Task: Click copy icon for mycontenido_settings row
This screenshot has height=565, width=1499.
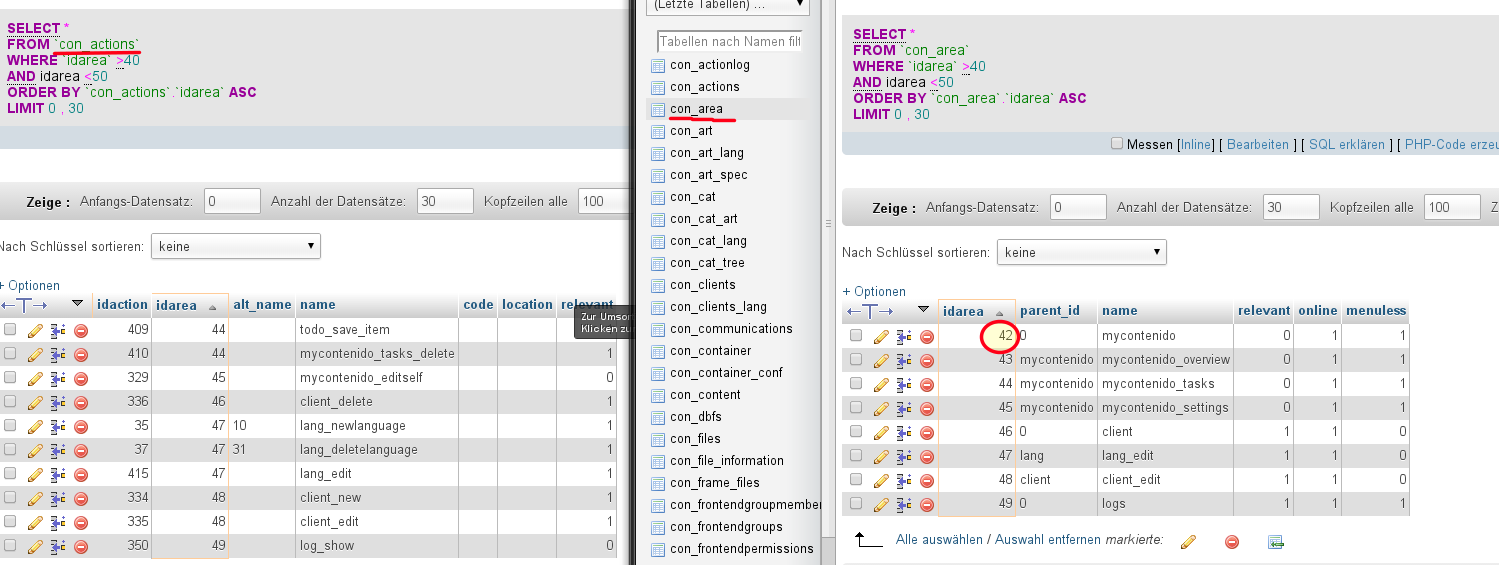Action: 904,408
